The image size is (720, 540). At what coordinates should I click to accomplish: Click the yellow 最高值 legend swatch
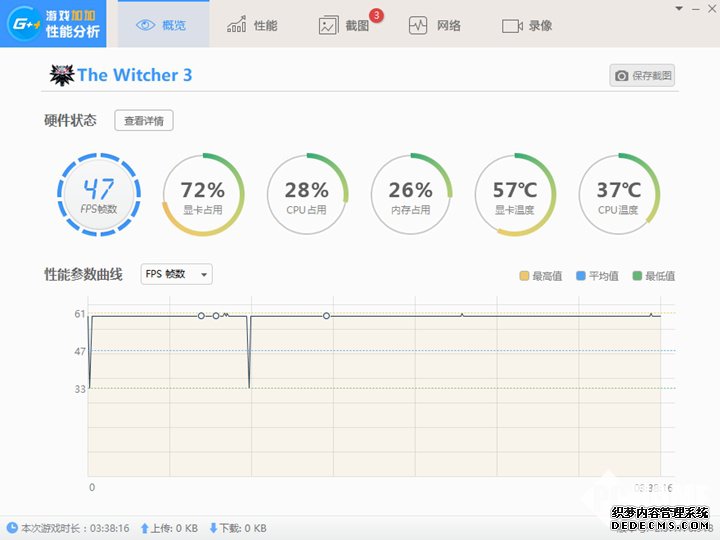(524, 276)
